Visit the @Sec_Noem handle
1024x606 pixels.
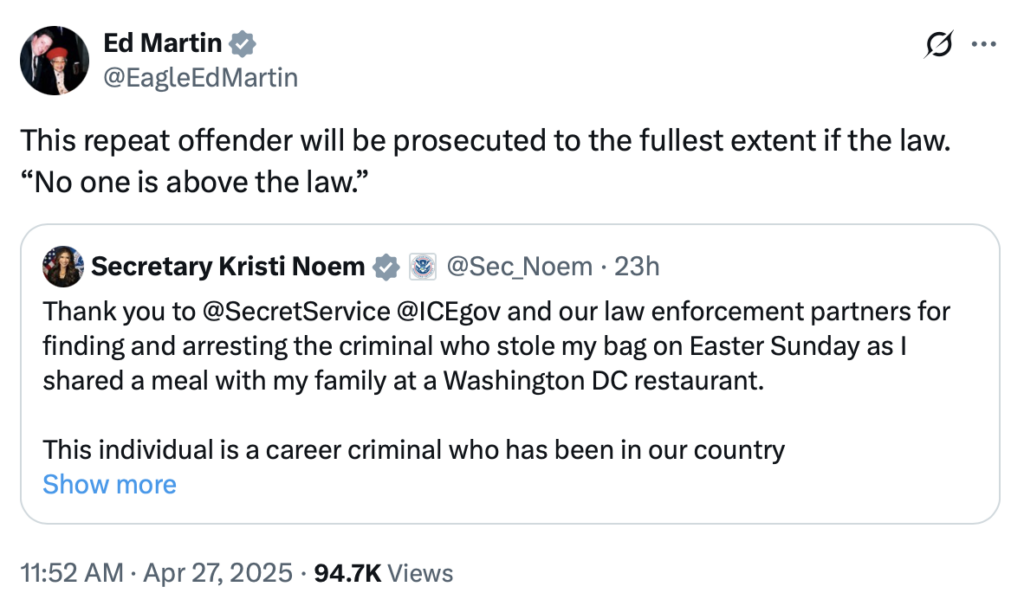[x=519, y=266]
